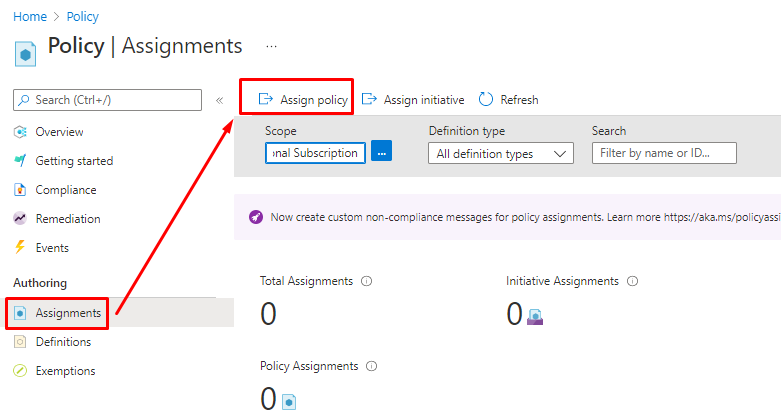Click the Home breadcrumb link
The width and height of the screenshot is (781, 418).
point(29,17)
